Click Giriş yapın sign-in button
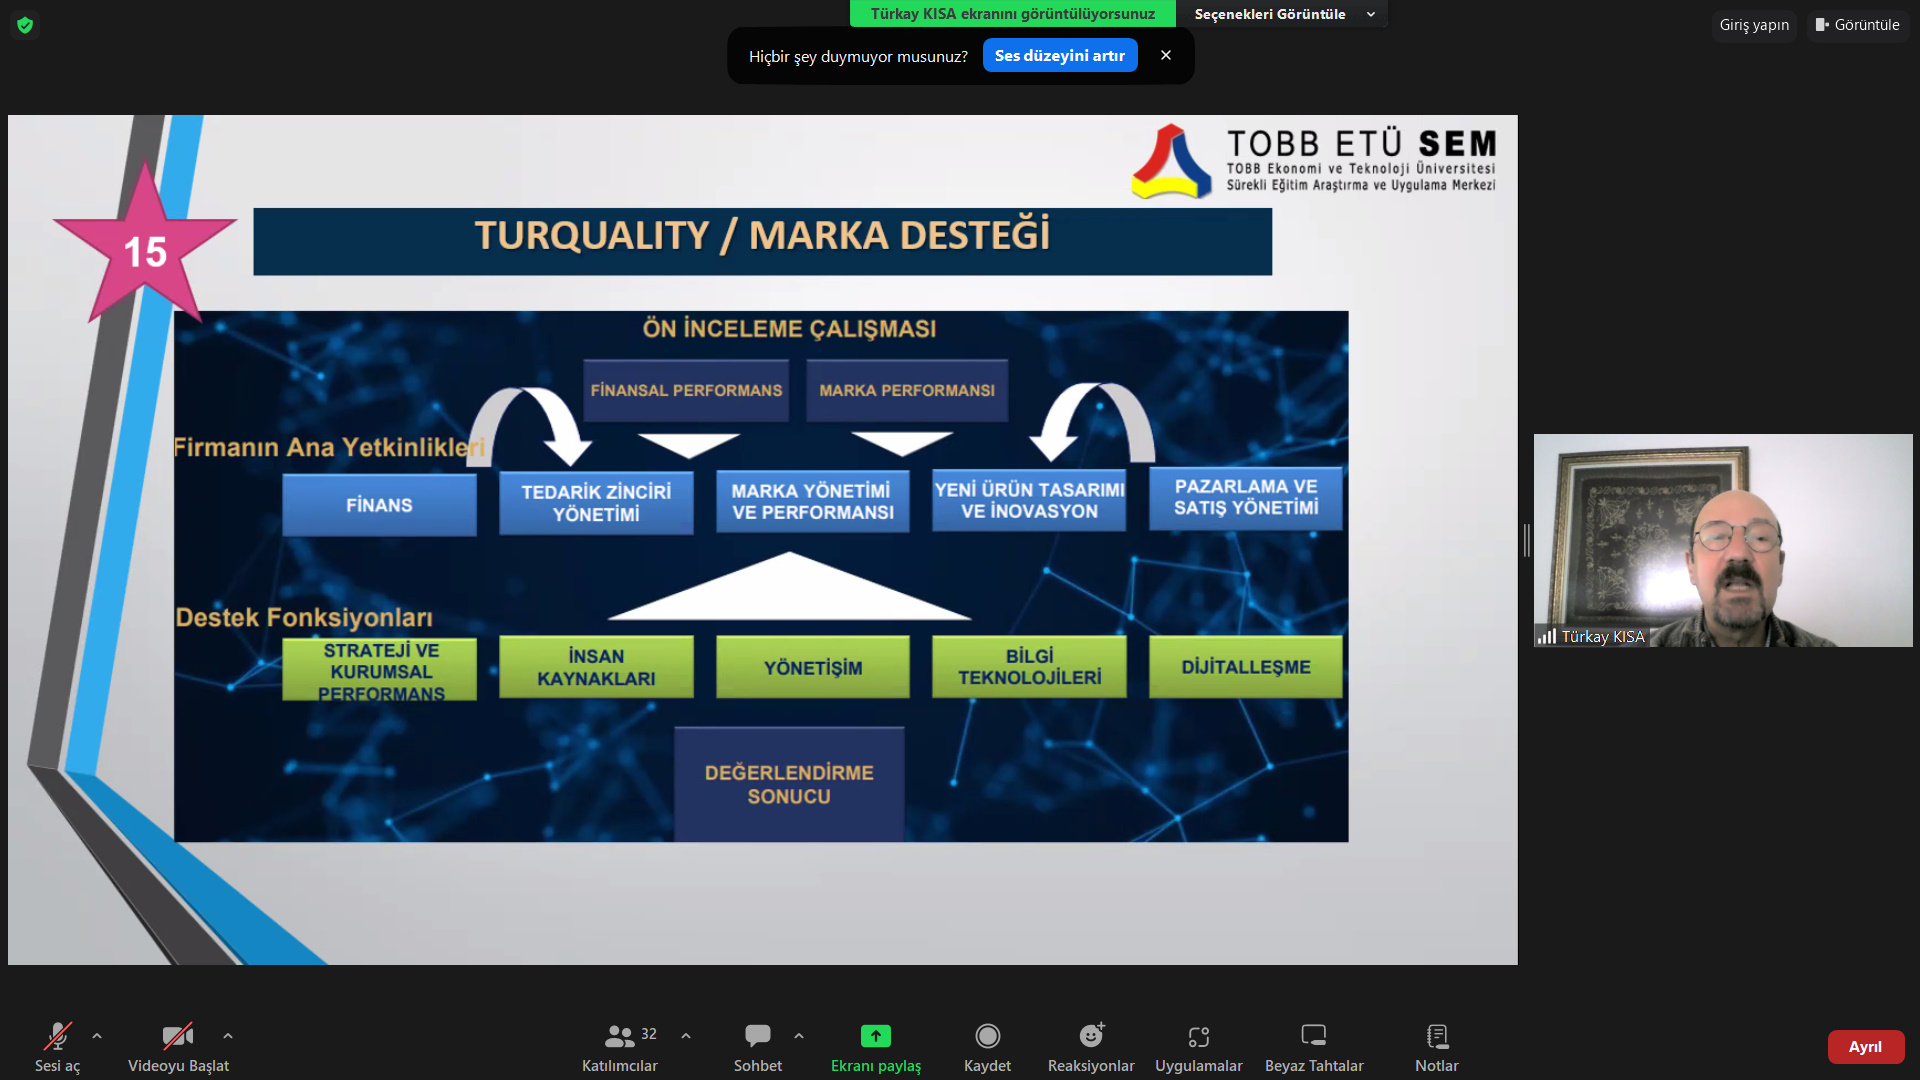Viewport: 1920px width, 1080px height. [1753, 25]
